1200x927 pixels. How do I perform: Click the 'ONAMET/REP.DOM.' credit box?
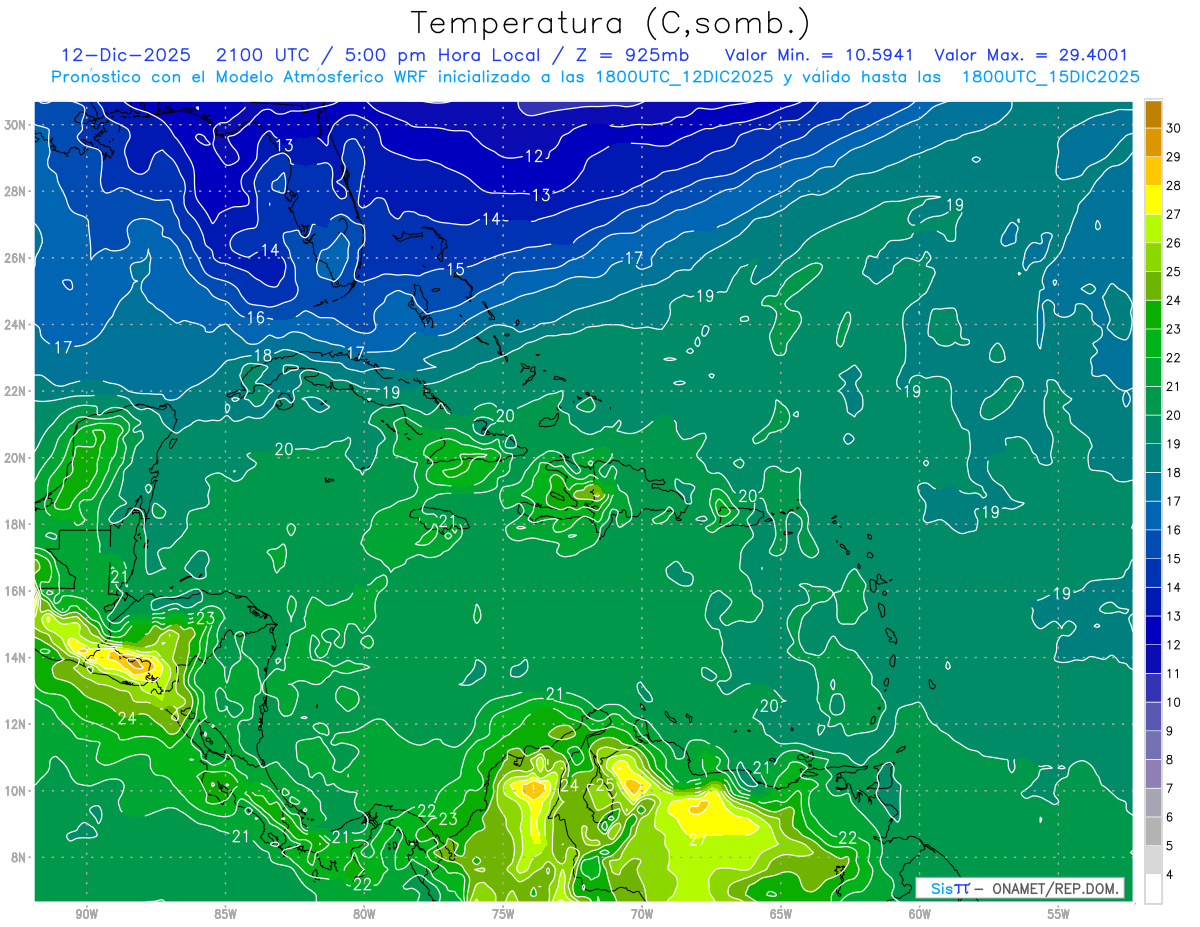[x=1020, y=888]
